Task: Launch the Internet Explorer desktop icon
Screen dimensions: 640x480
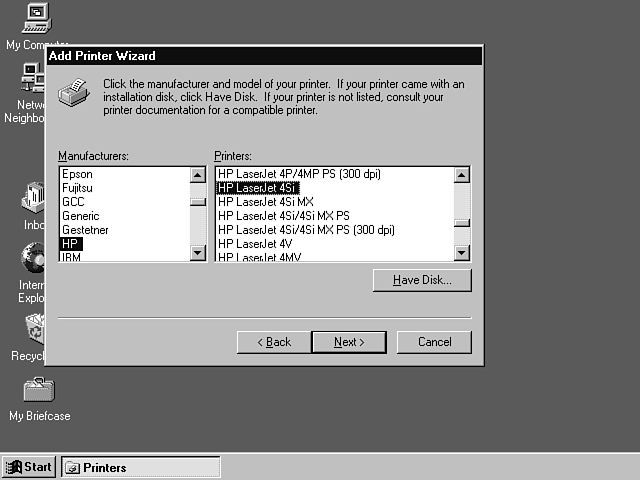Action: pos(32,259)
